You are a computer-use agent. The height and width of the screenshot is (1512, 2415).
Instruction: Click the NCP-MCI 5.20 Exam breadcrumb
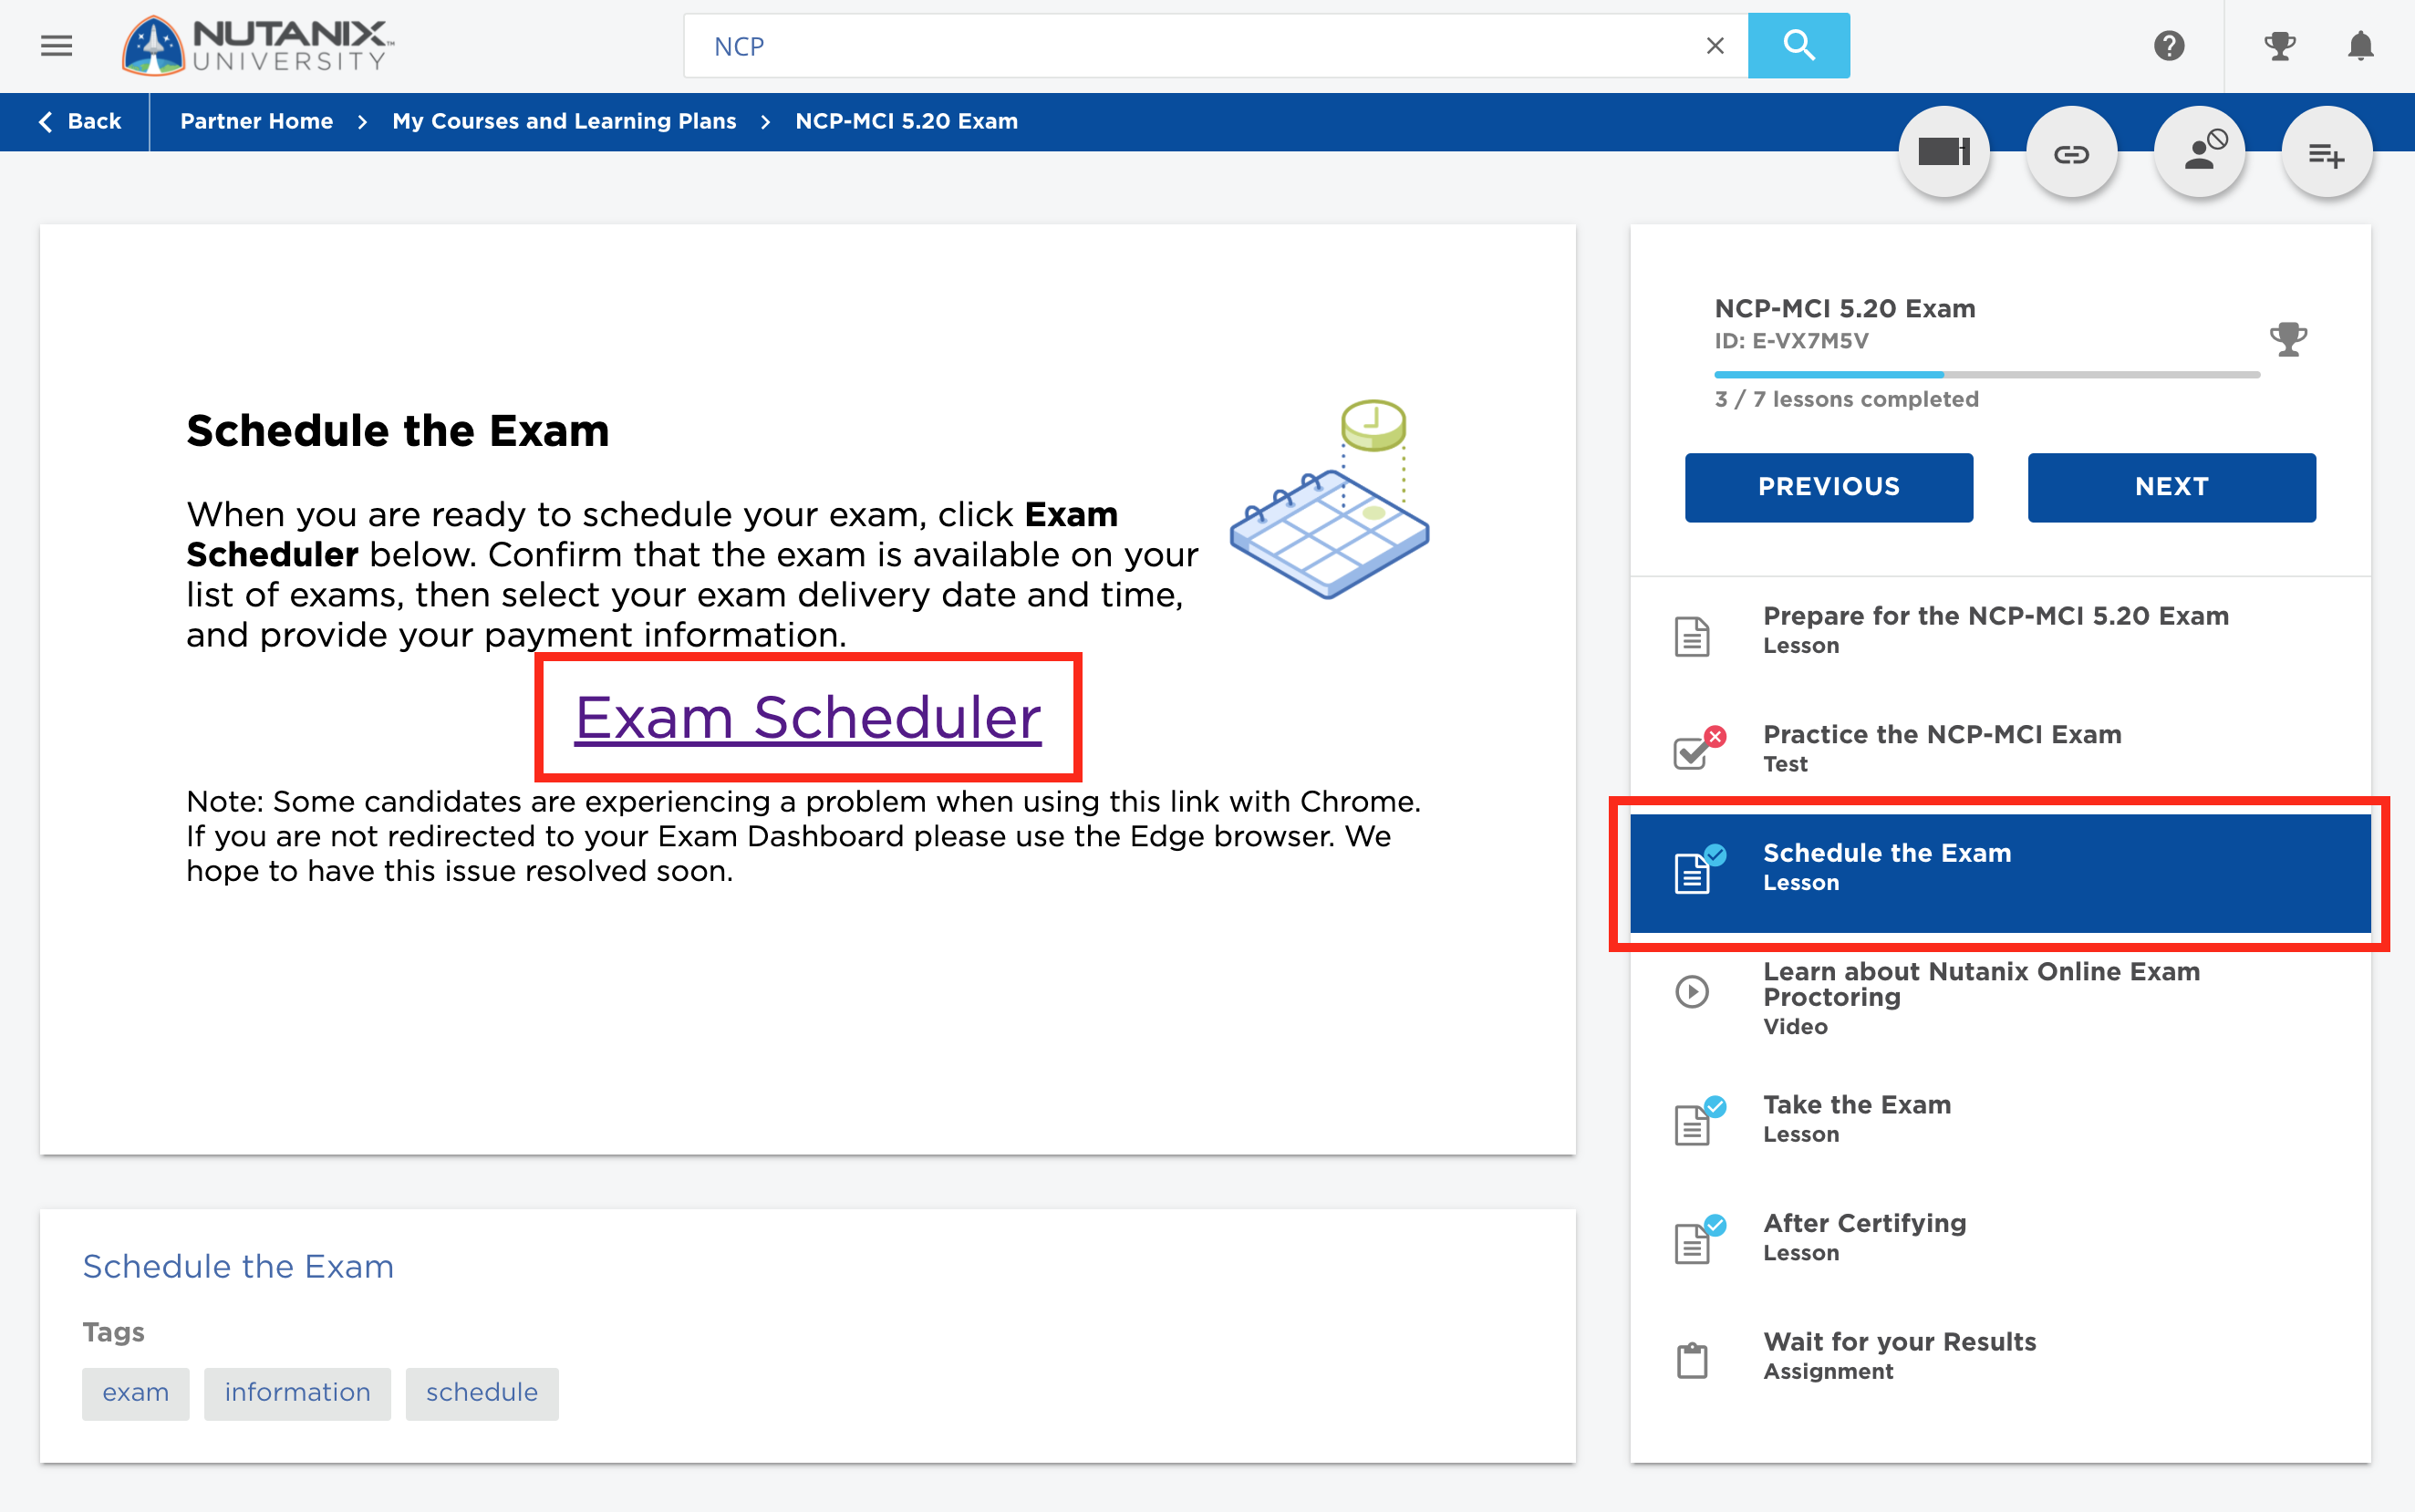(906, 121)
